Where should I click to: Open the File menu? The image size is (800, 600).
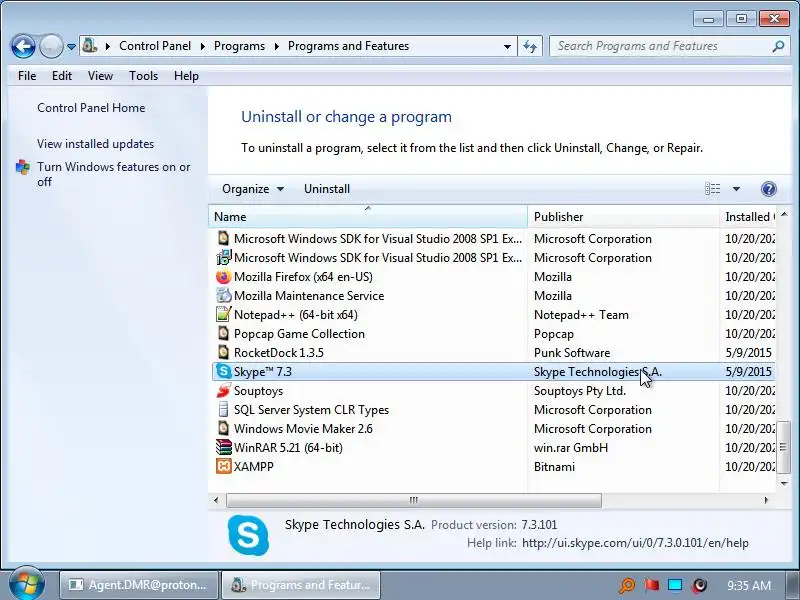tap(27, 76)
